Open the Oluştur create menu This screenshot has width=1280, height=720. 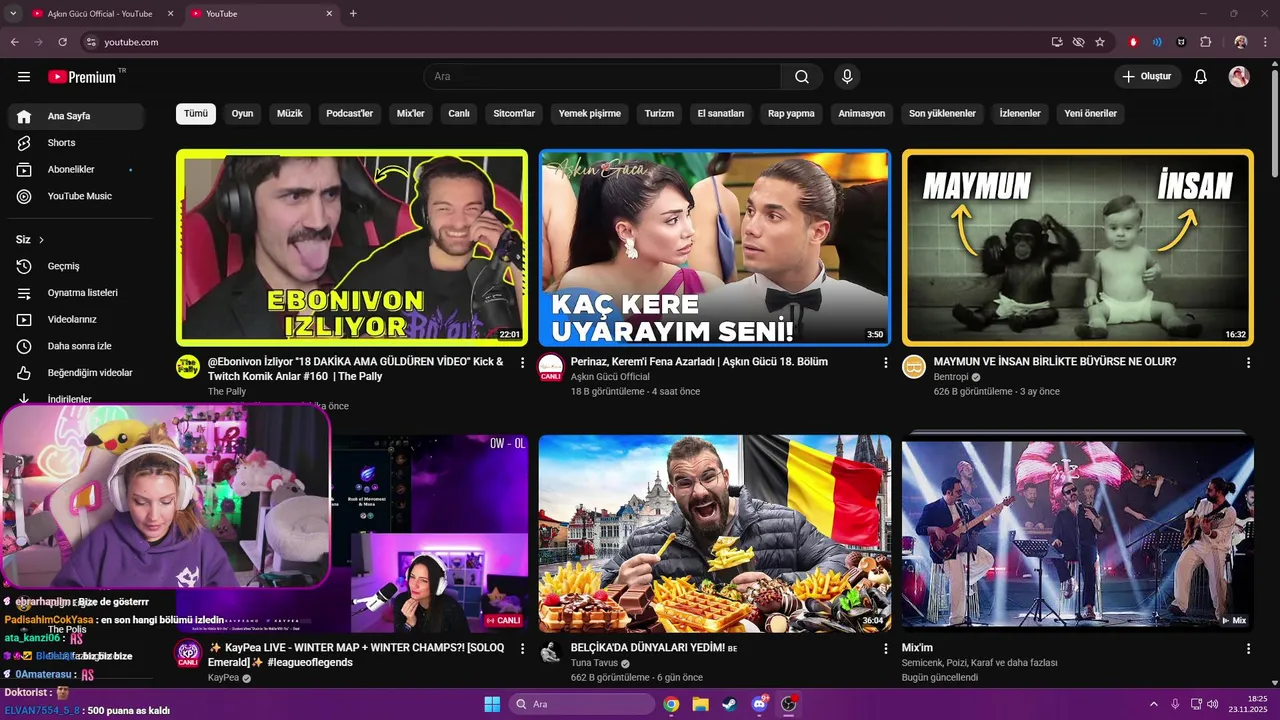[x=1147, y=77]
